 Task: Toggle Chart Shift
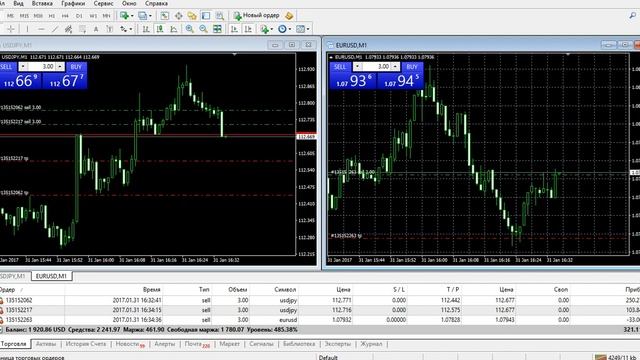pos(248,29)
